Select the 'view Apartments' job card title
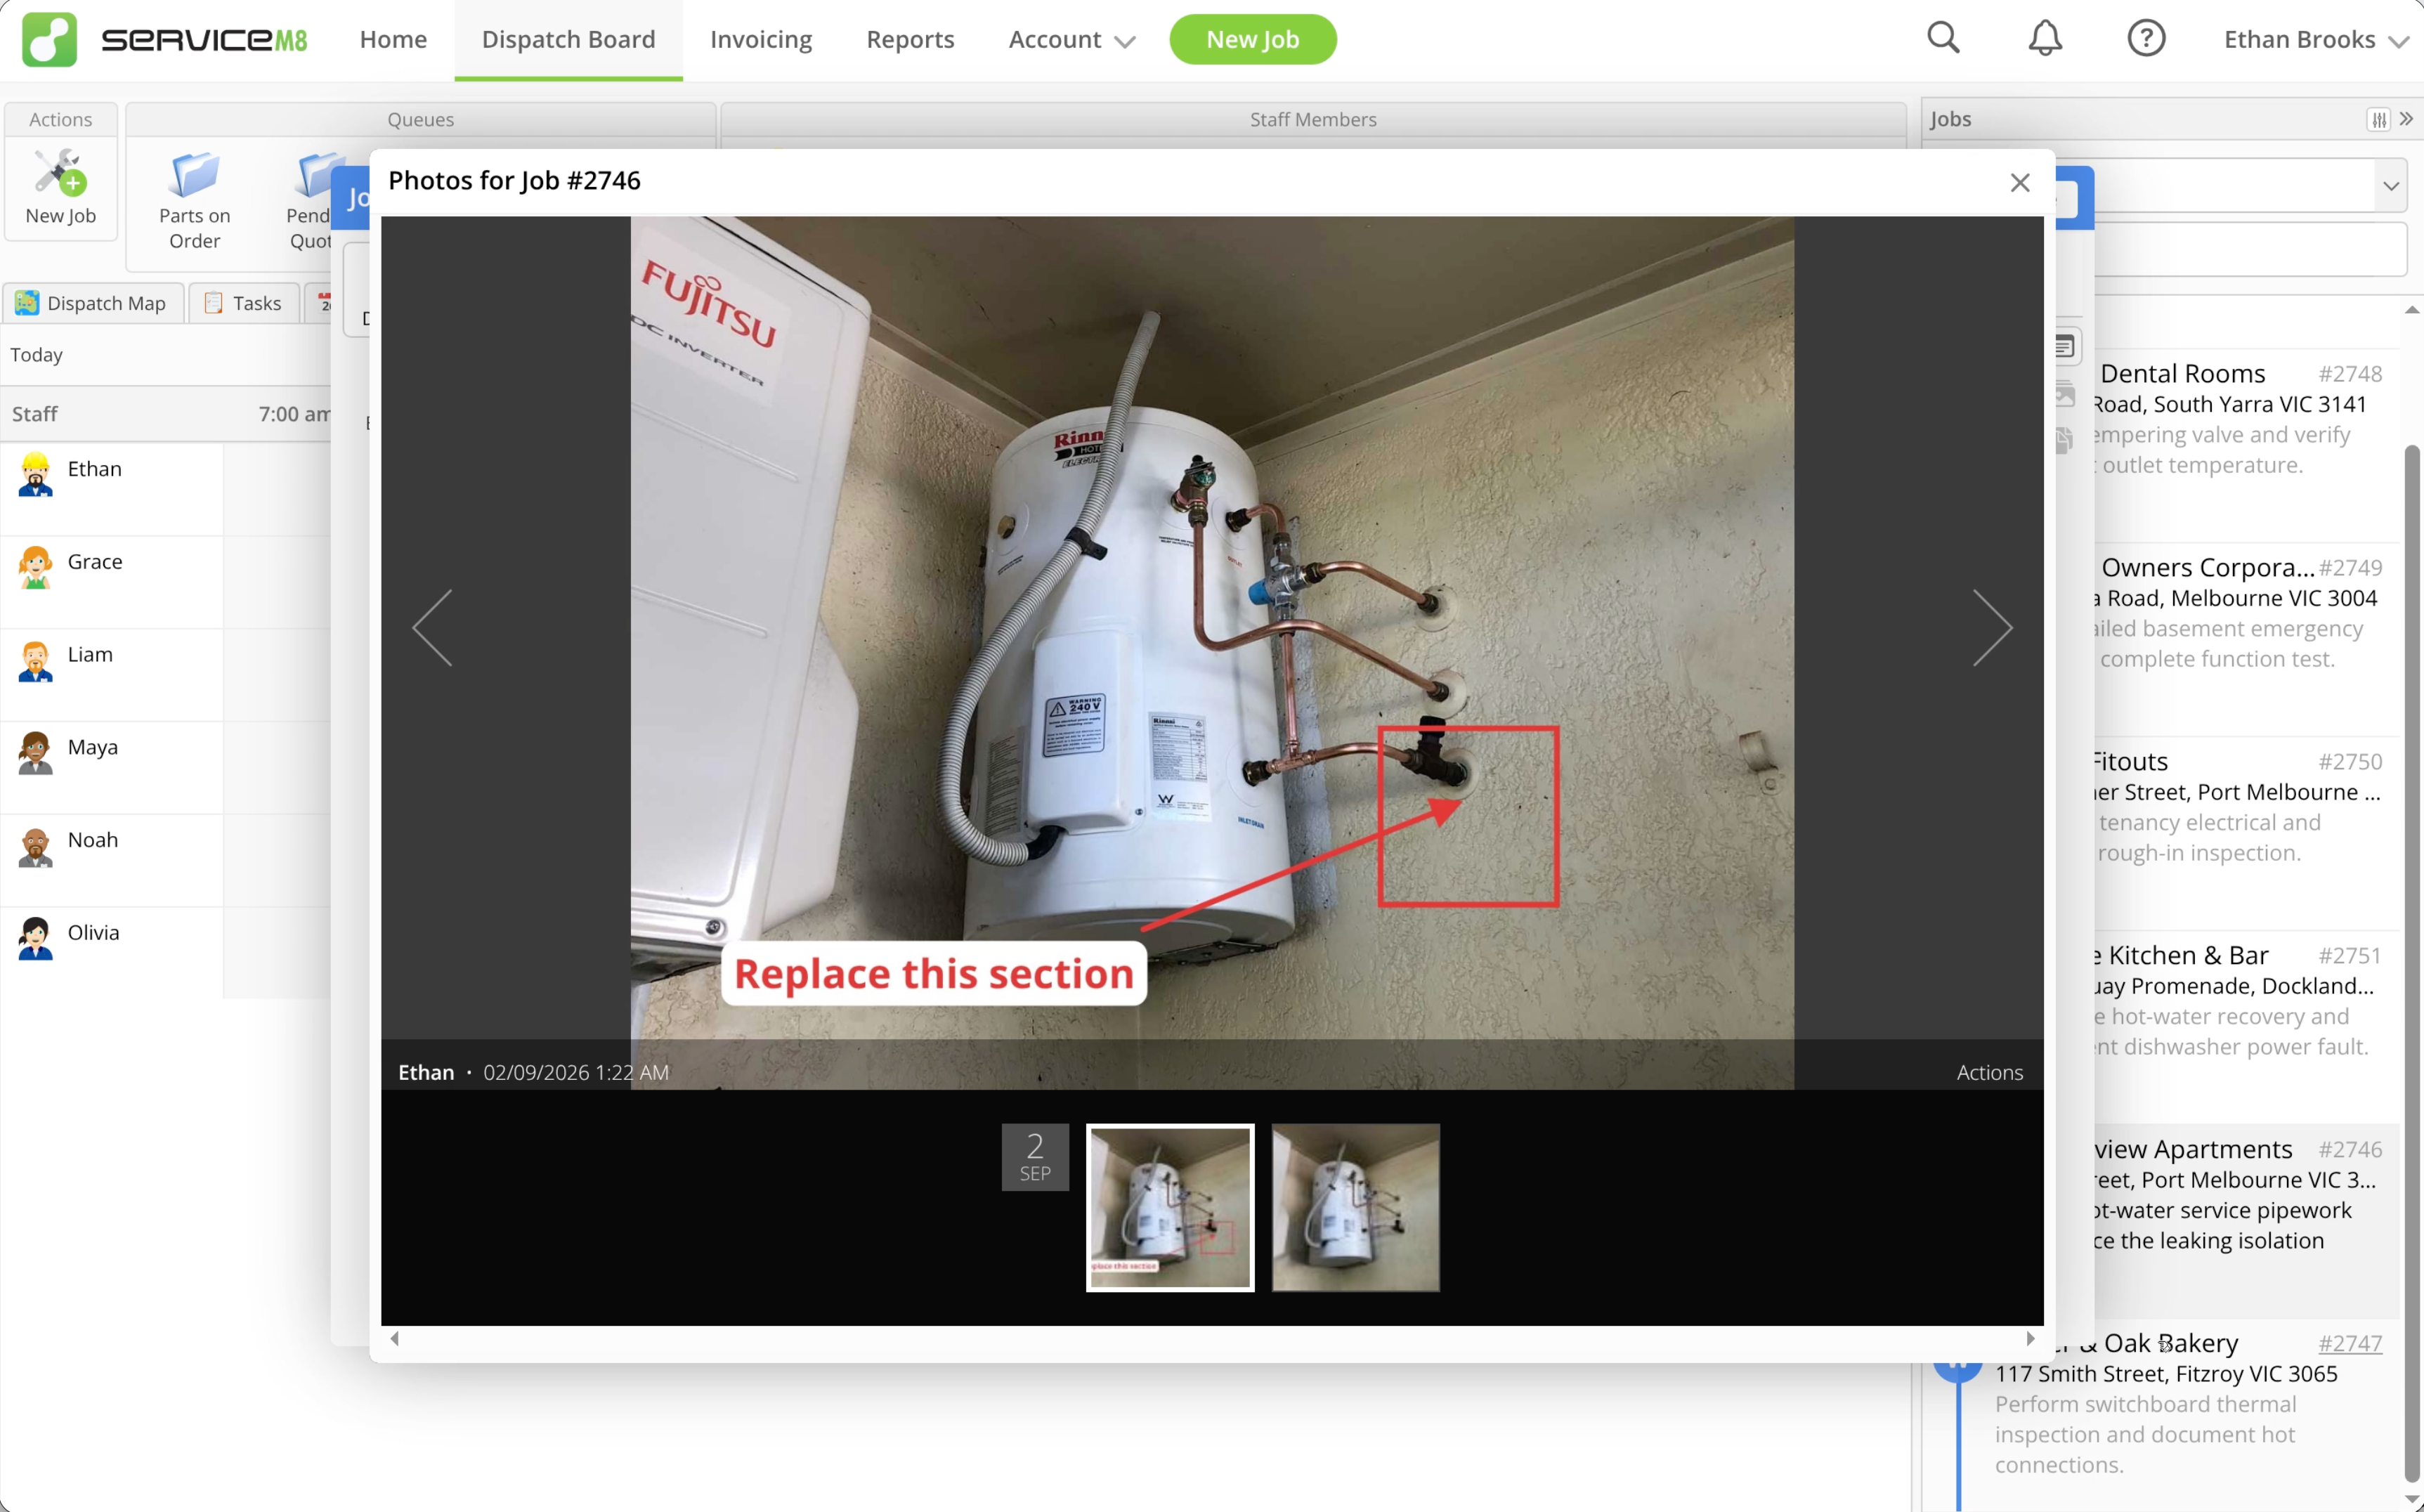 pyautogui.click(x=2193, y=1150)
